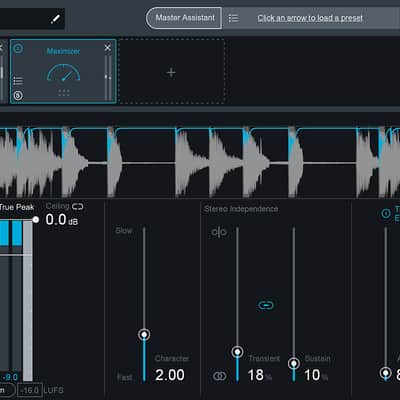
Task: Click the Transient slider handle
Action: coord(237,352)
